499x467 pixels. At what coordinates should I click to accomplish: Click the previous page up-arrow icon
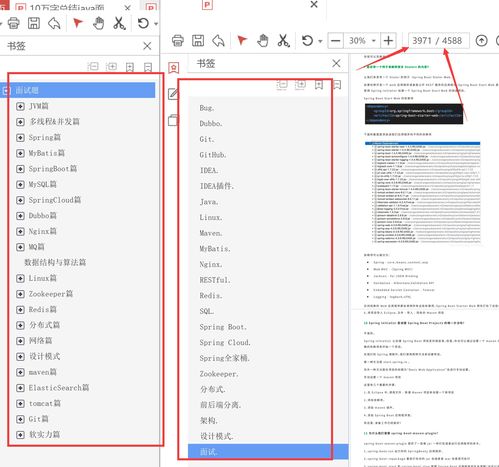pyautogui.click(x=481, y=41)
